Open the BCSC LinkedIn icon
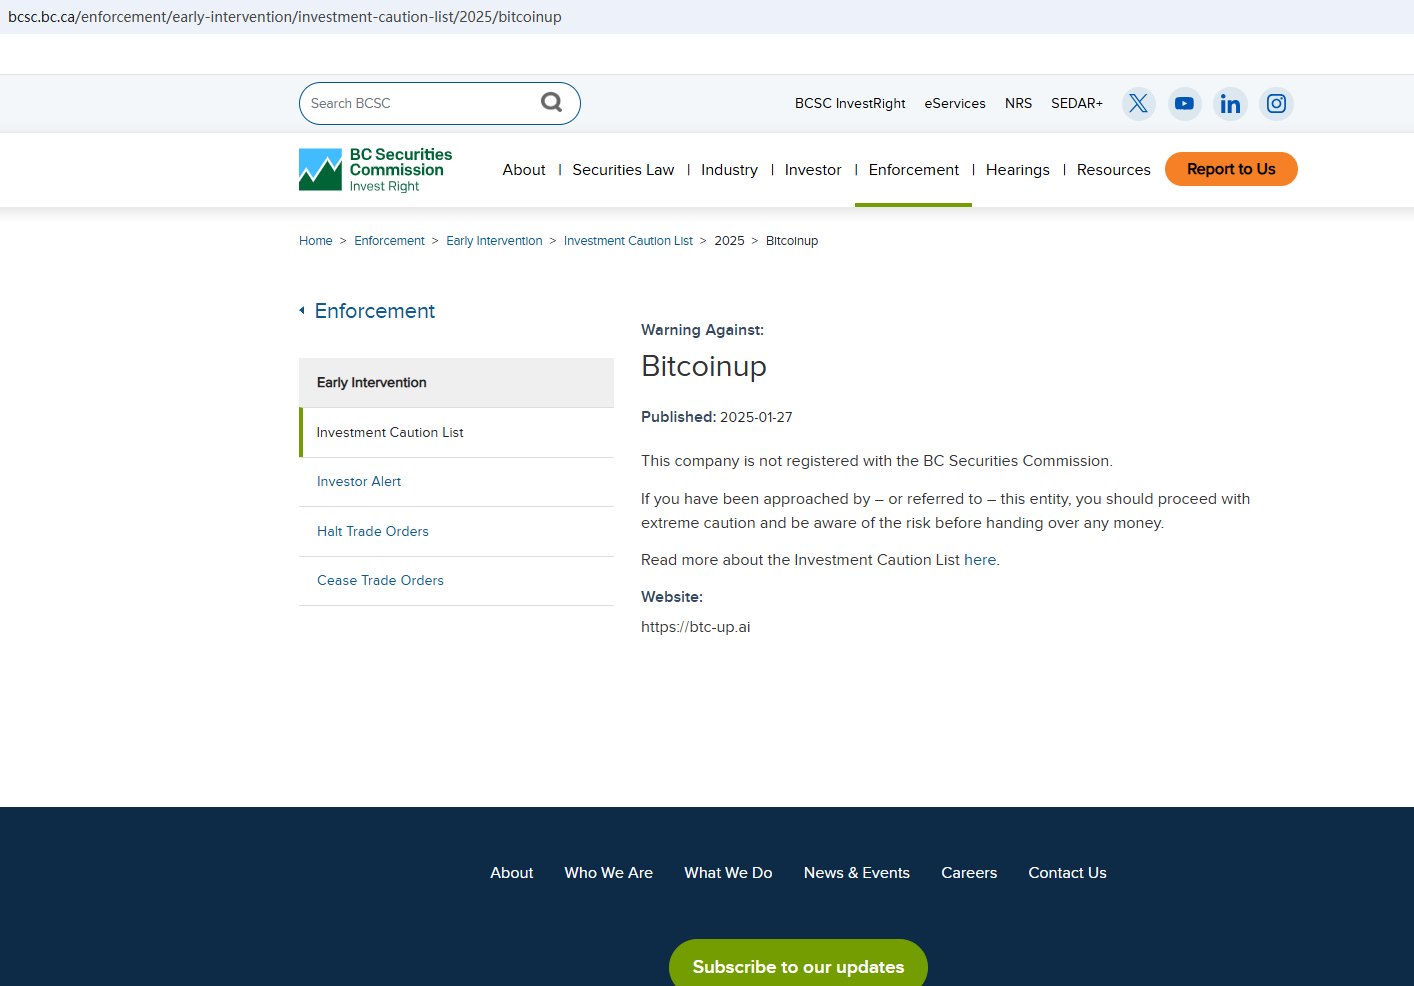 [1230, 103]
